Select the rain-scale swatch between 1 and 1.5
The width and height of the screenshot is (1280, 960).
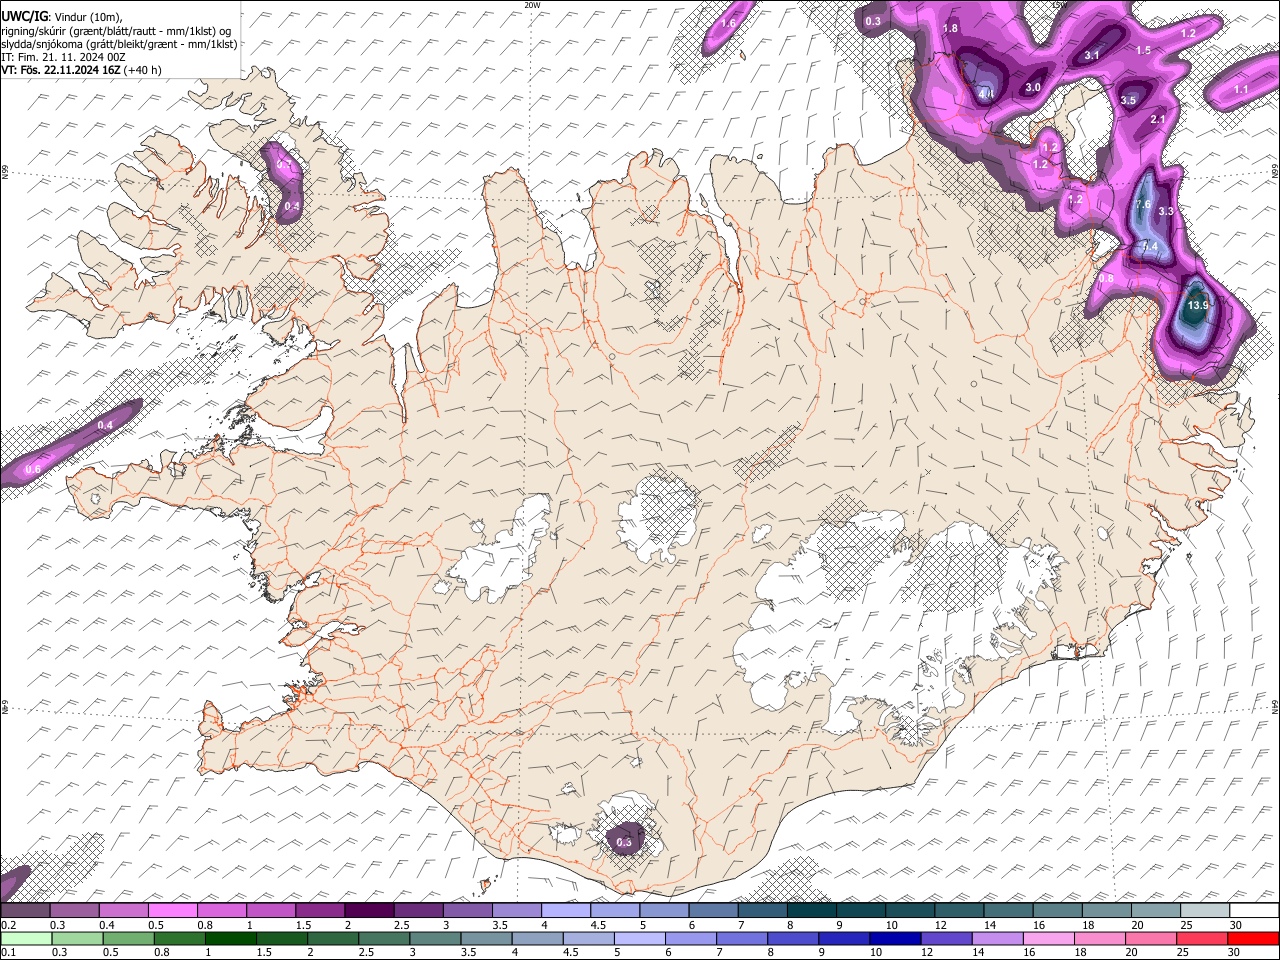230,938
